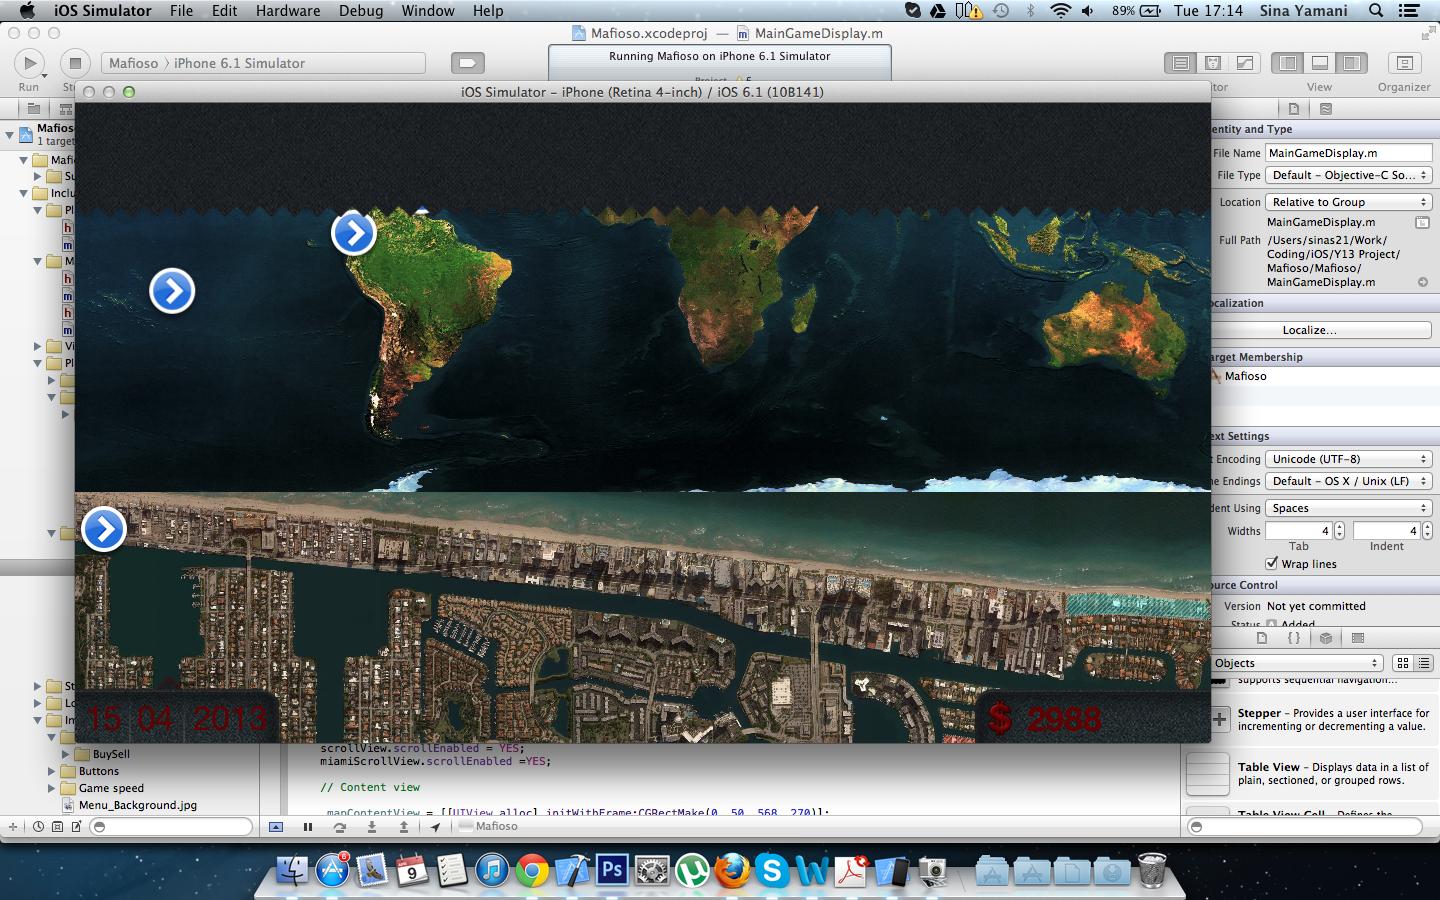
Task: Open the Hardware menu
Action: pyautogui.click(x=288, y=11)
